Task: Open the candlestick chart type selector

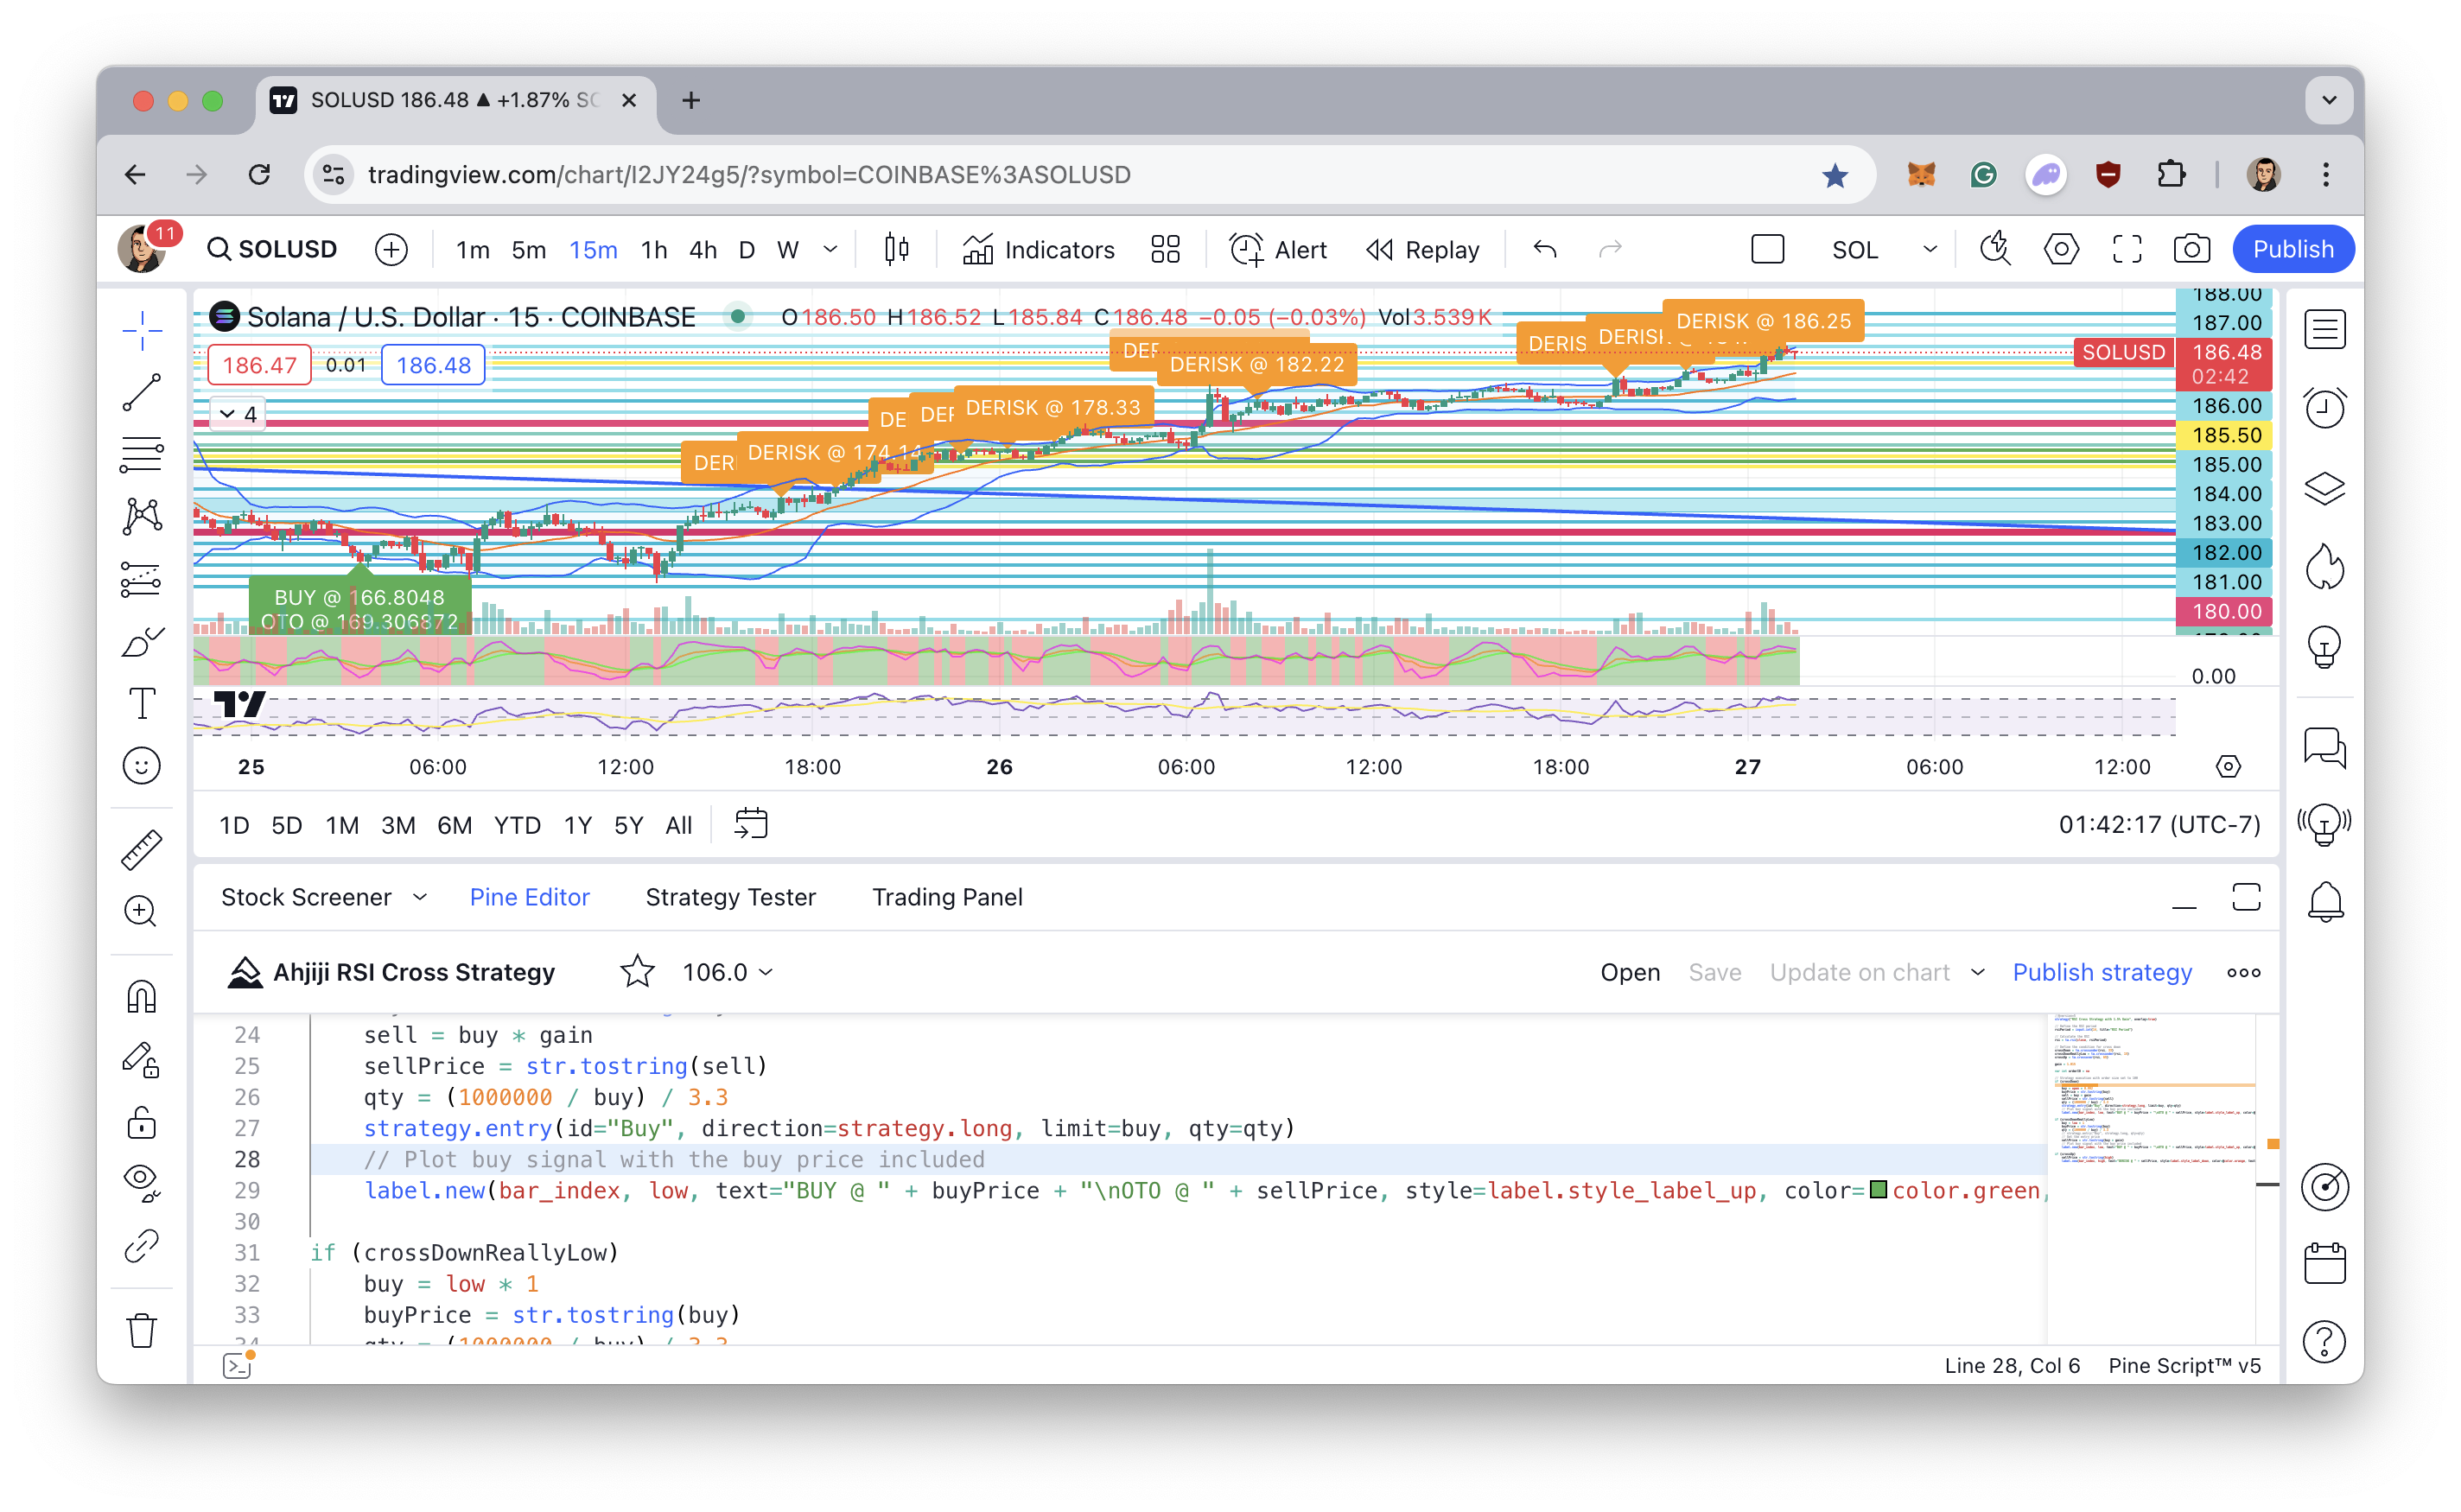Action: 897,249
